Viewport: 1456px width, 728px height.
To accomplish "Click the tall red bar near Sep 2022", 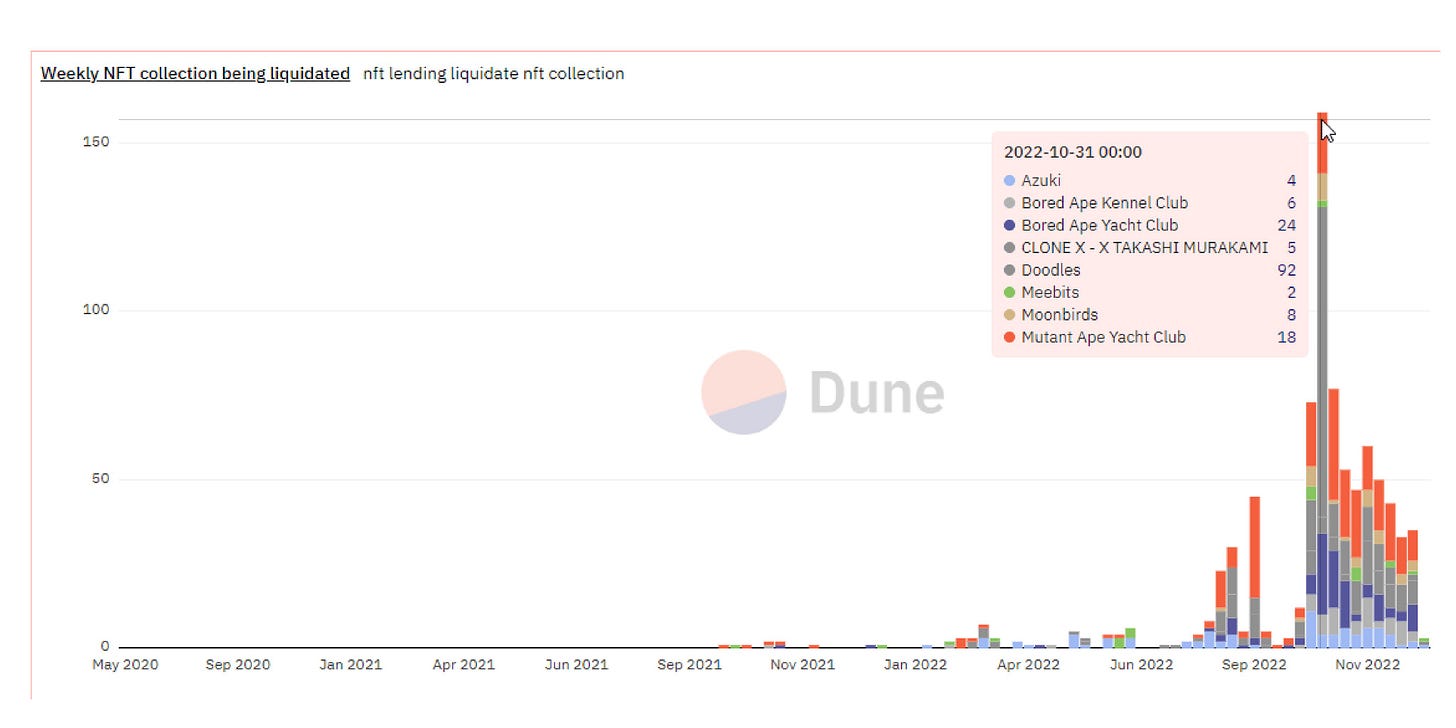I will pos(1255,546).
